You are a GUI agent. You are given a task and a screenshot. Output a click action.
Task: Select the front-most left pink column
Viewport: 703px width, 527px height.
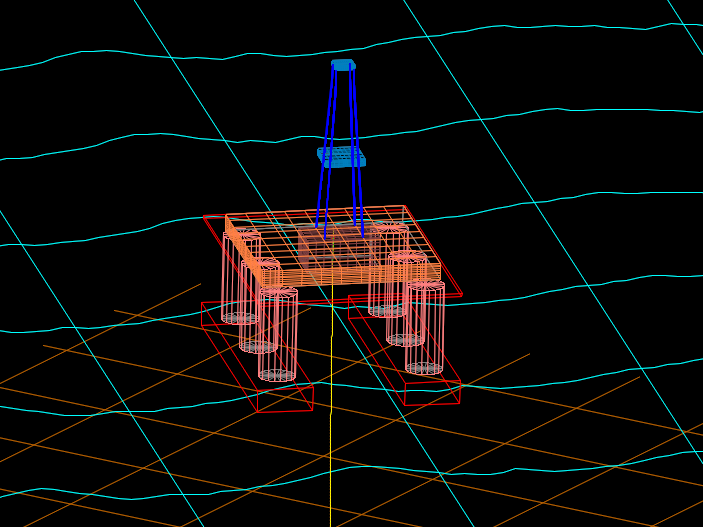pos(278,335)
